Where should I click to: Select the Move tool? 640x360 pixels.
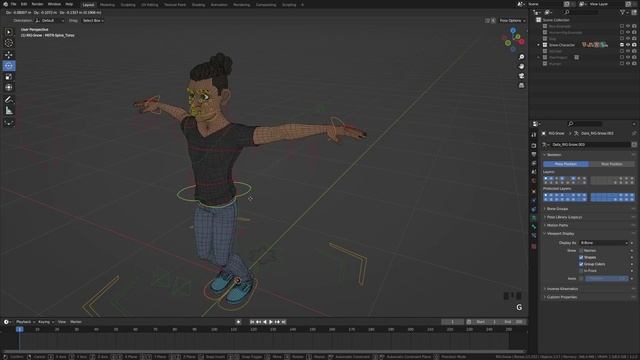click(9, 55)
